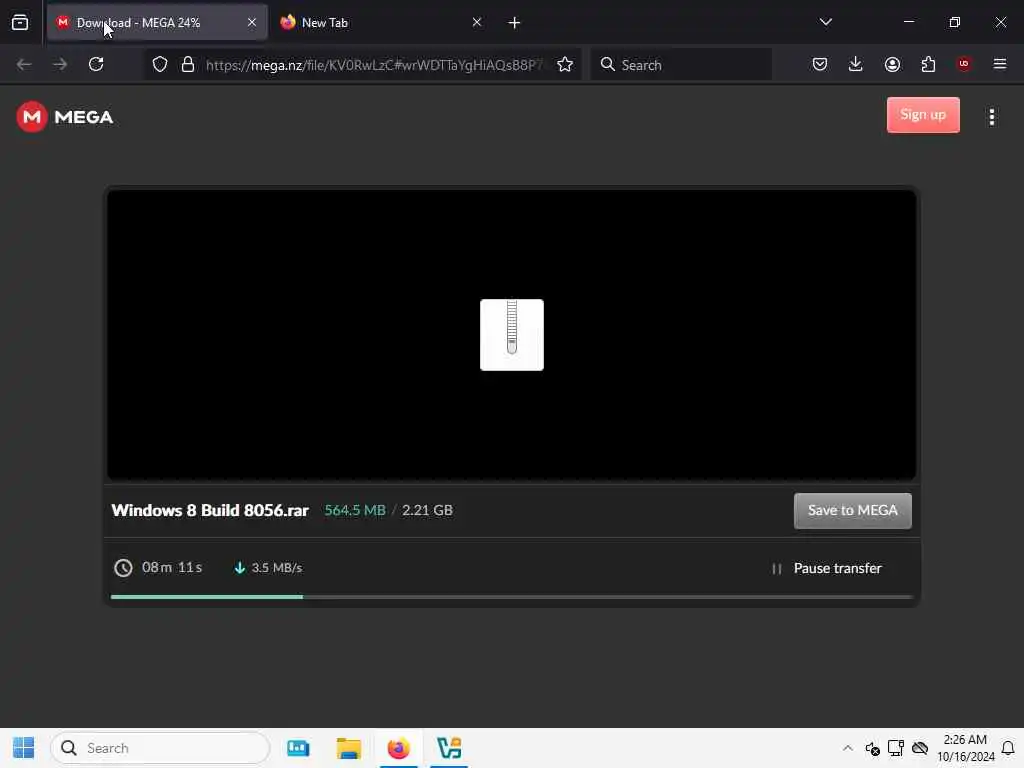Click the mega.nz URL address field
Image resolution: width=1024 pixels, height=768 pixels.
[374, 65]
